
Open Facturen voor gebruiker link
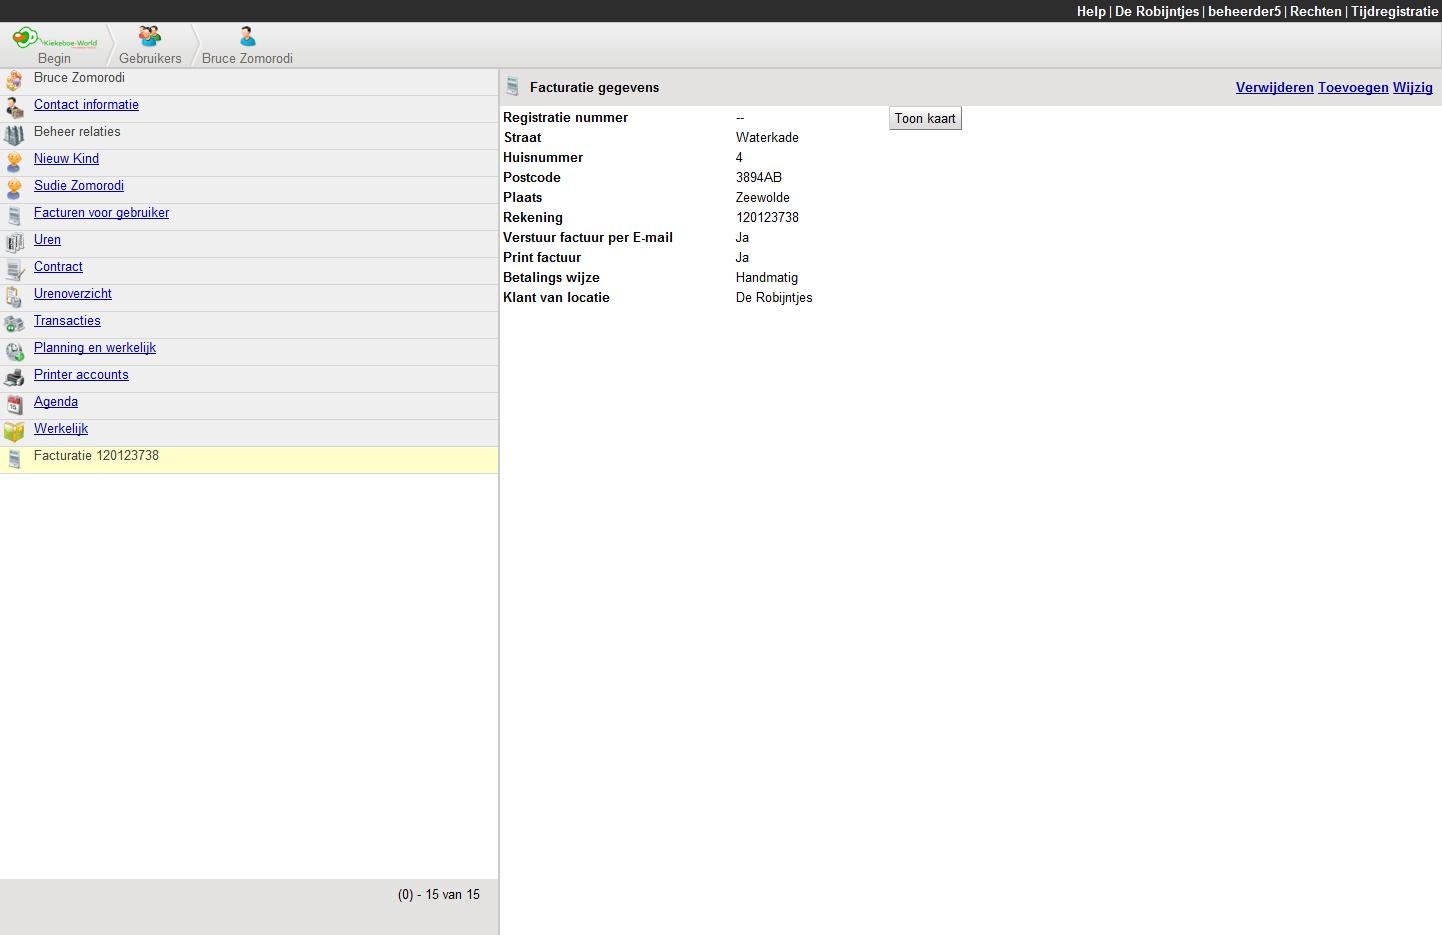click(x=101, y=213)
